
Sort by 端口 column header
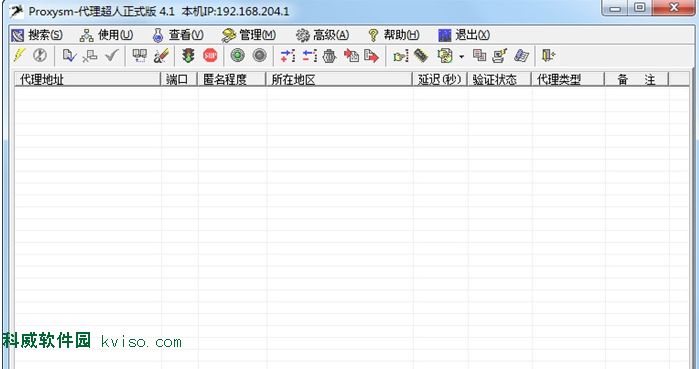point(179,80)
